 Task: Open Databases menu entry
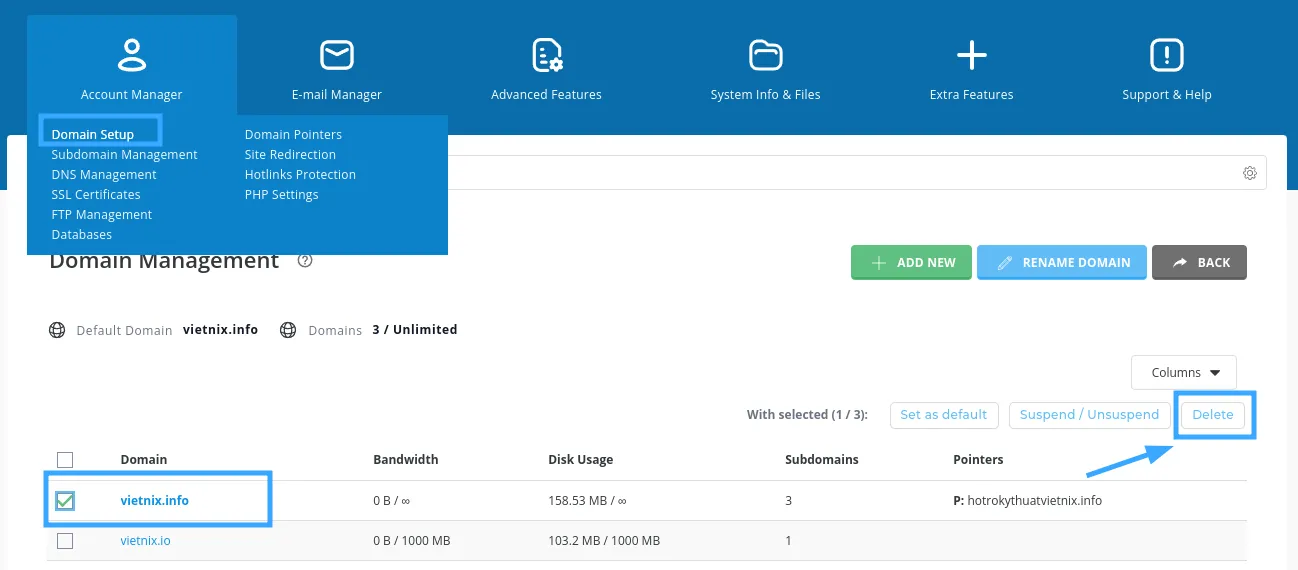pyautogui.click(x=82, y=234)
